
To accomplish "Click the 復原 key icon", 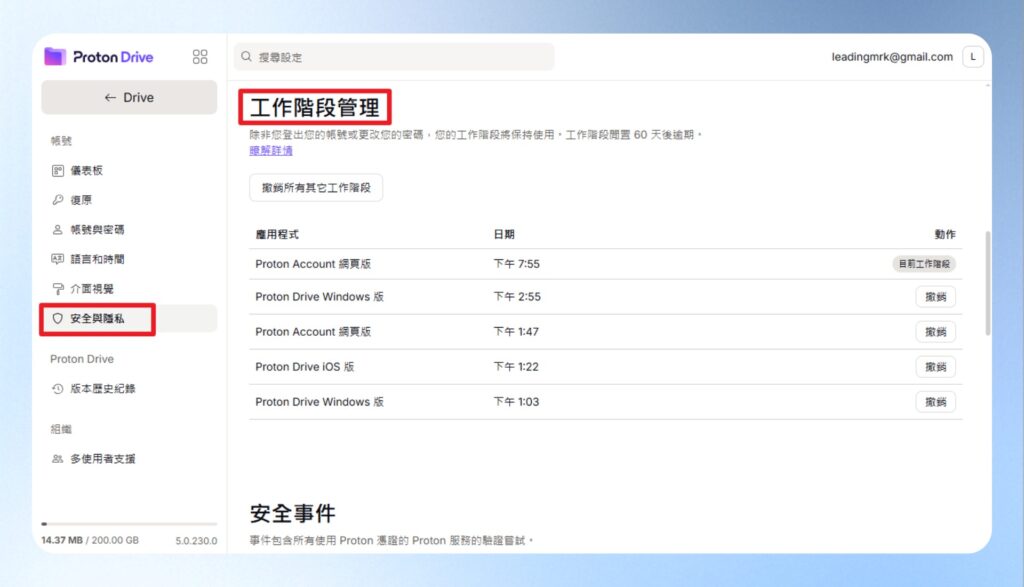I will [57, 200].
